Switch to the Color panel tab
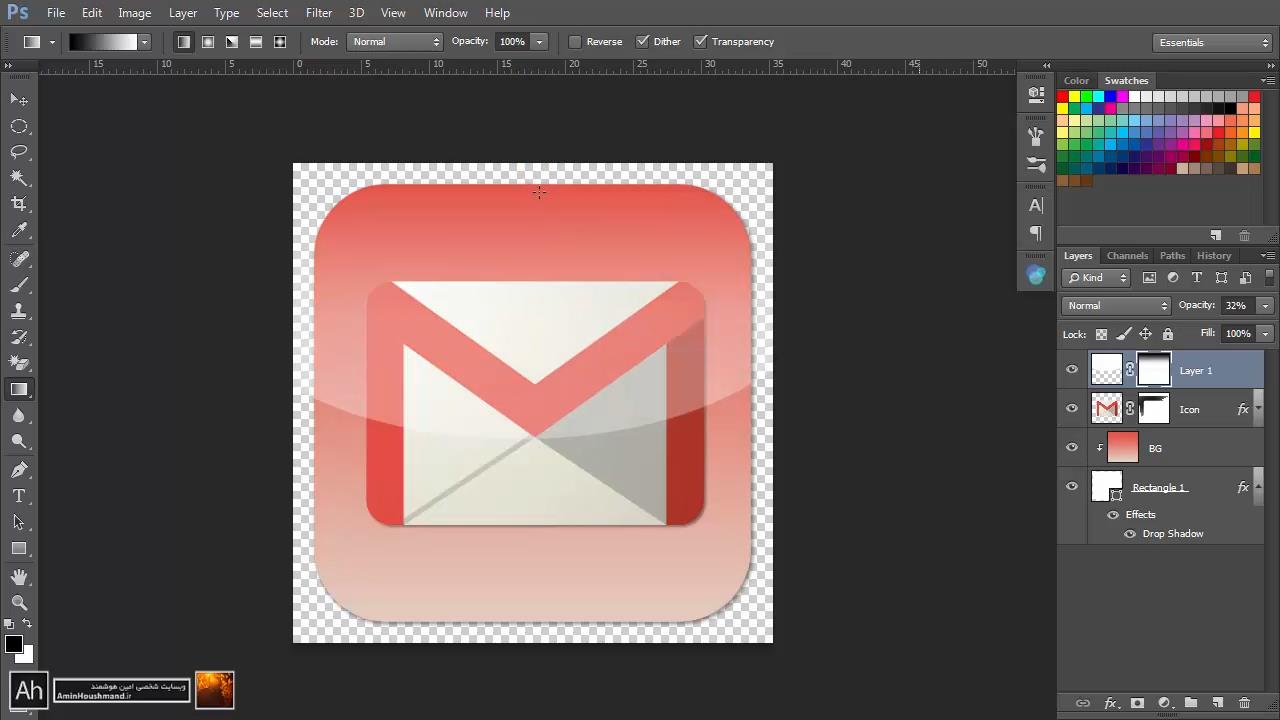The height and width of the screenshot is (720, 1280). pyautogui.click(x=1076, y=81)
